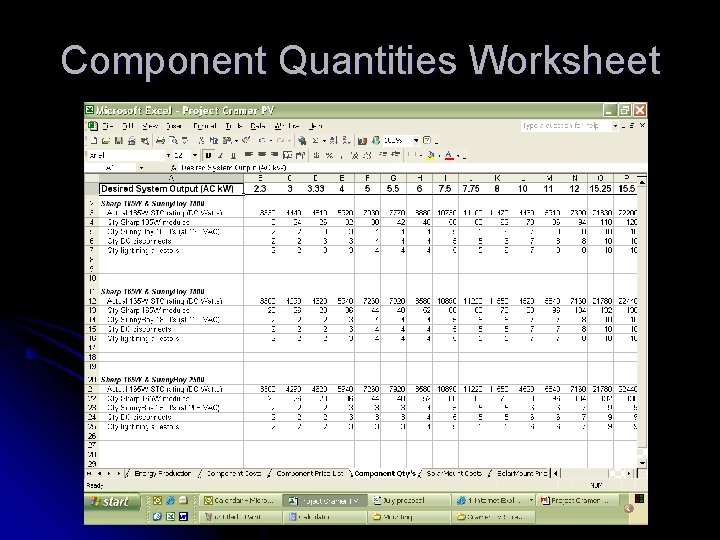Open the Format menu
Viewport: 720px width, 540px height.
pos(204,126)
